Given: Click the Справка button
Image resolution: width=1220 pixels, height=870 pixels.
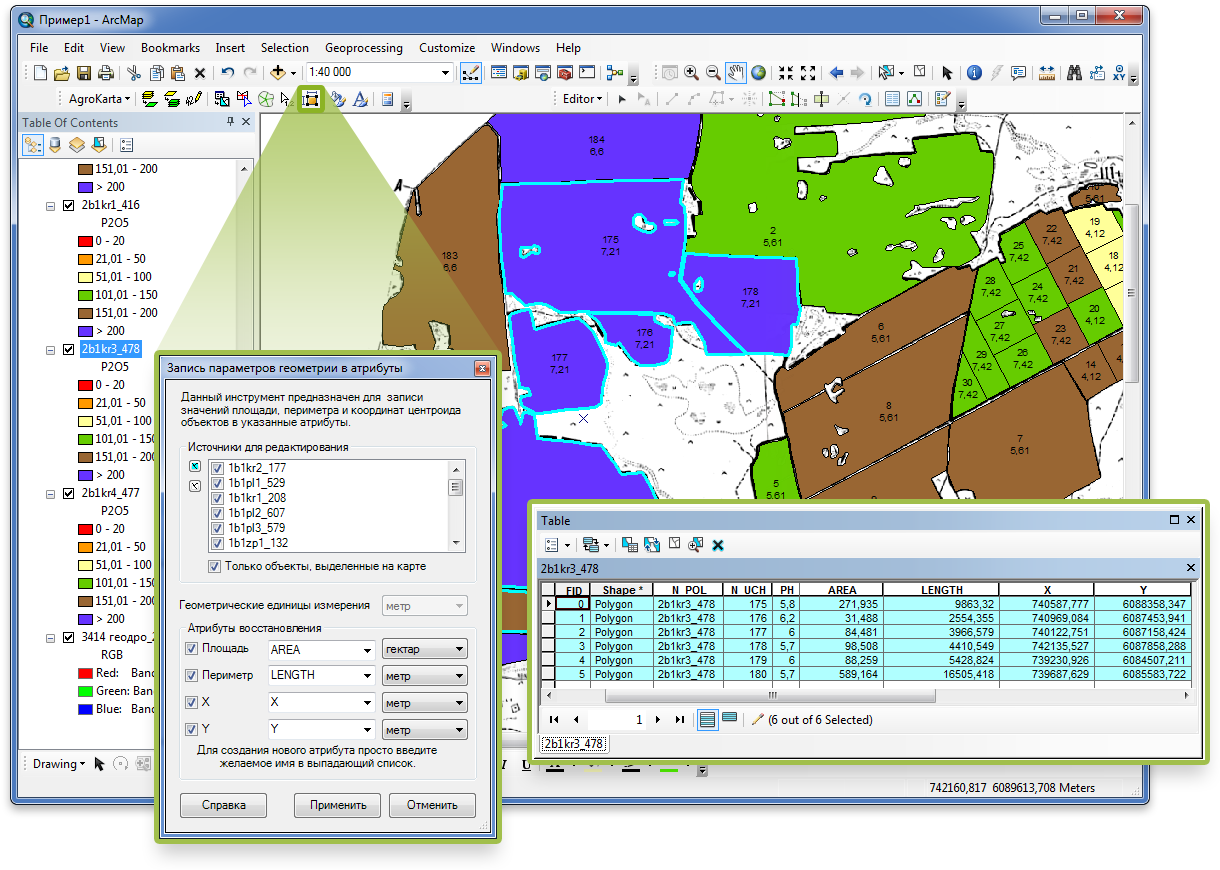Looking at the screenshot, I should pyautogui.click(x=224, y=805).
